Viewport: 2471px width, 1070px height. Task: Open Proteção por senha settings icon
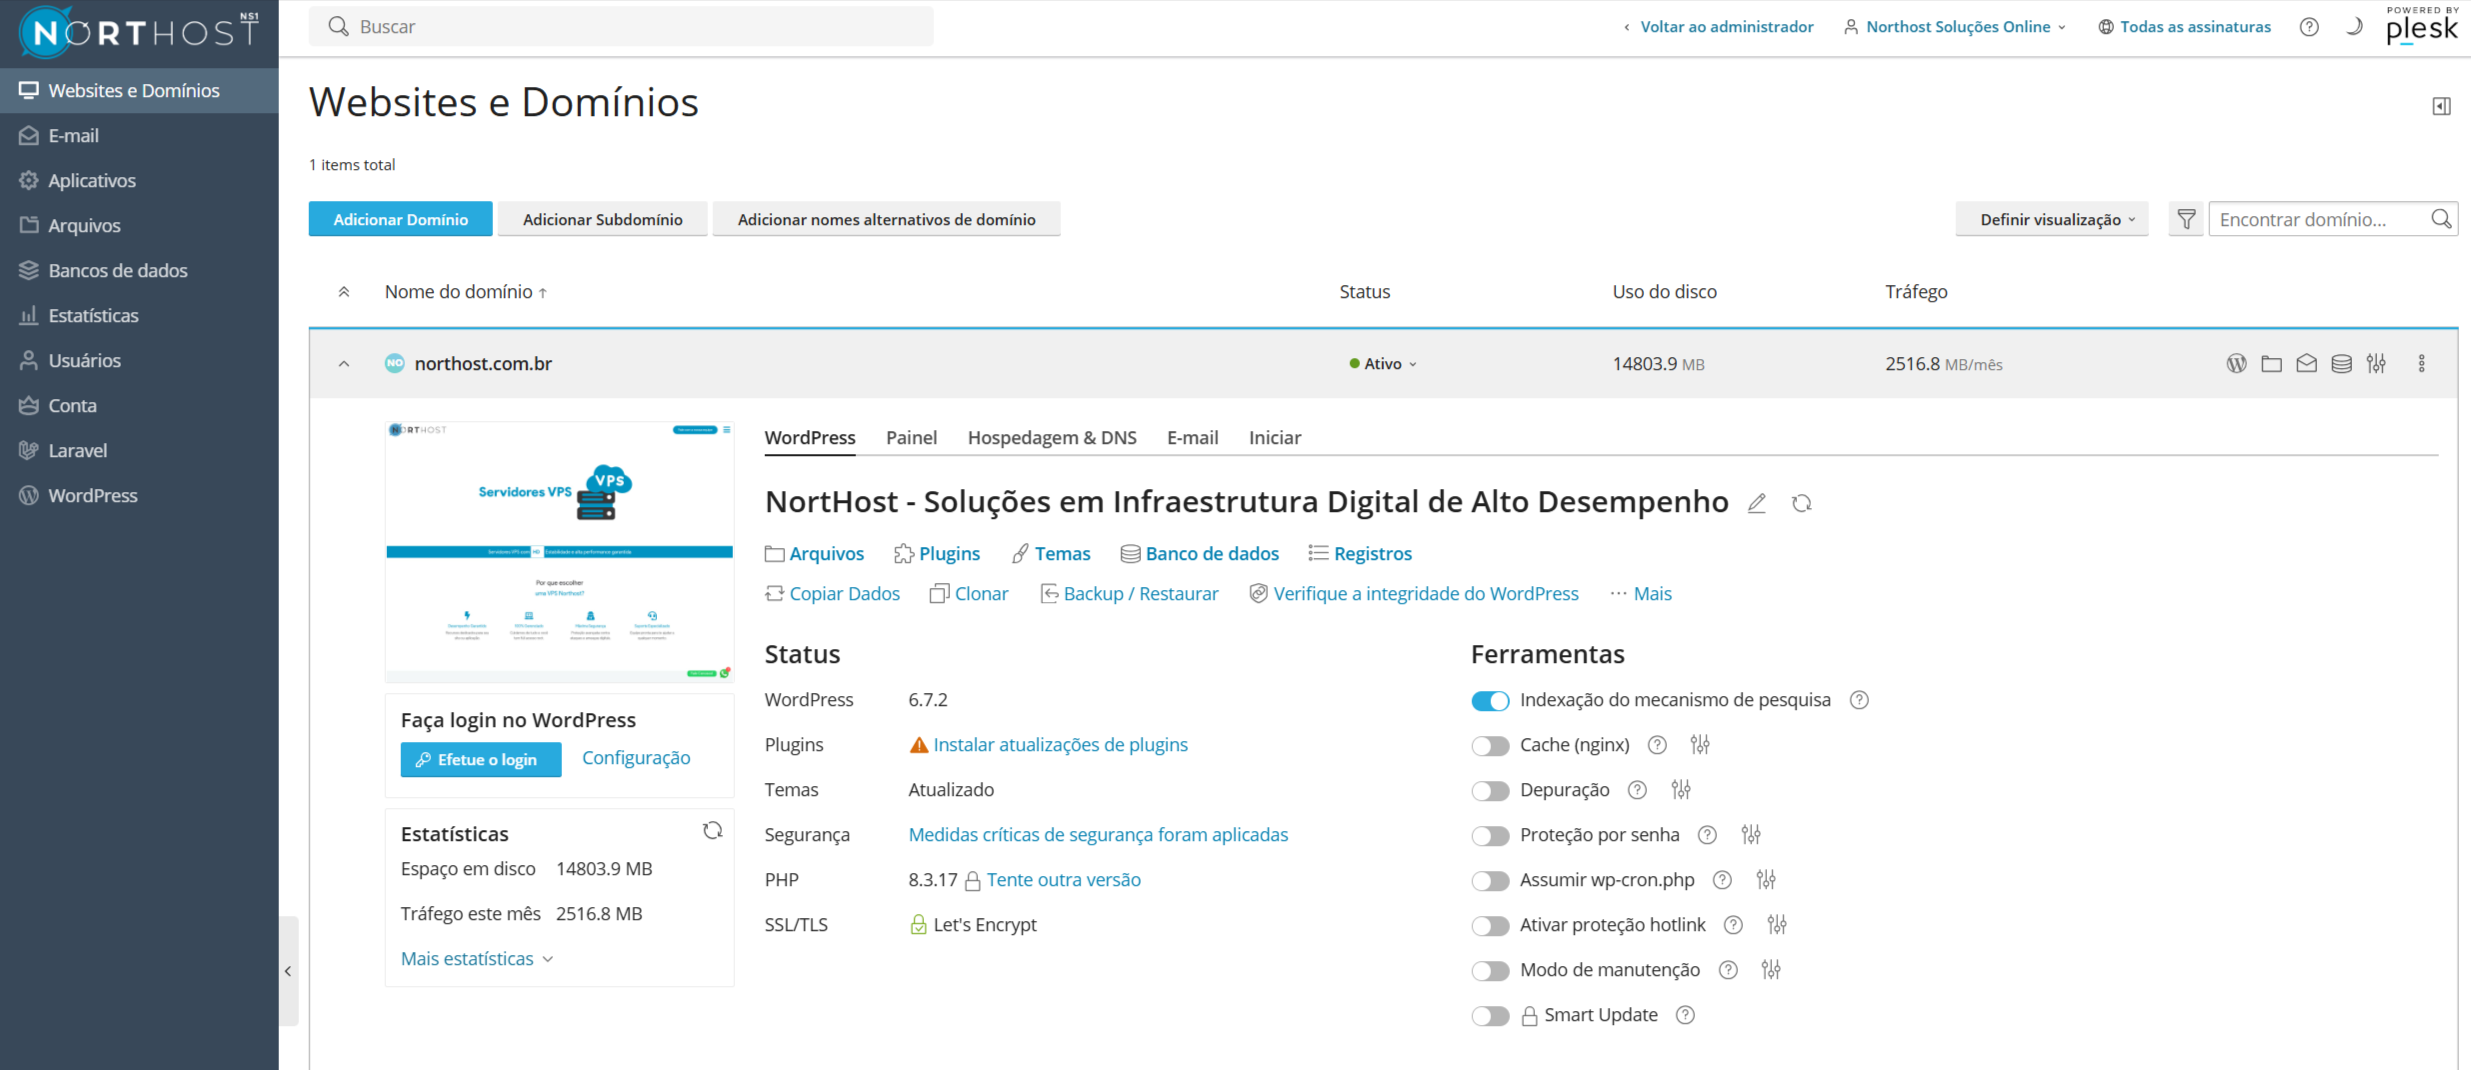tap(1750, 835)
